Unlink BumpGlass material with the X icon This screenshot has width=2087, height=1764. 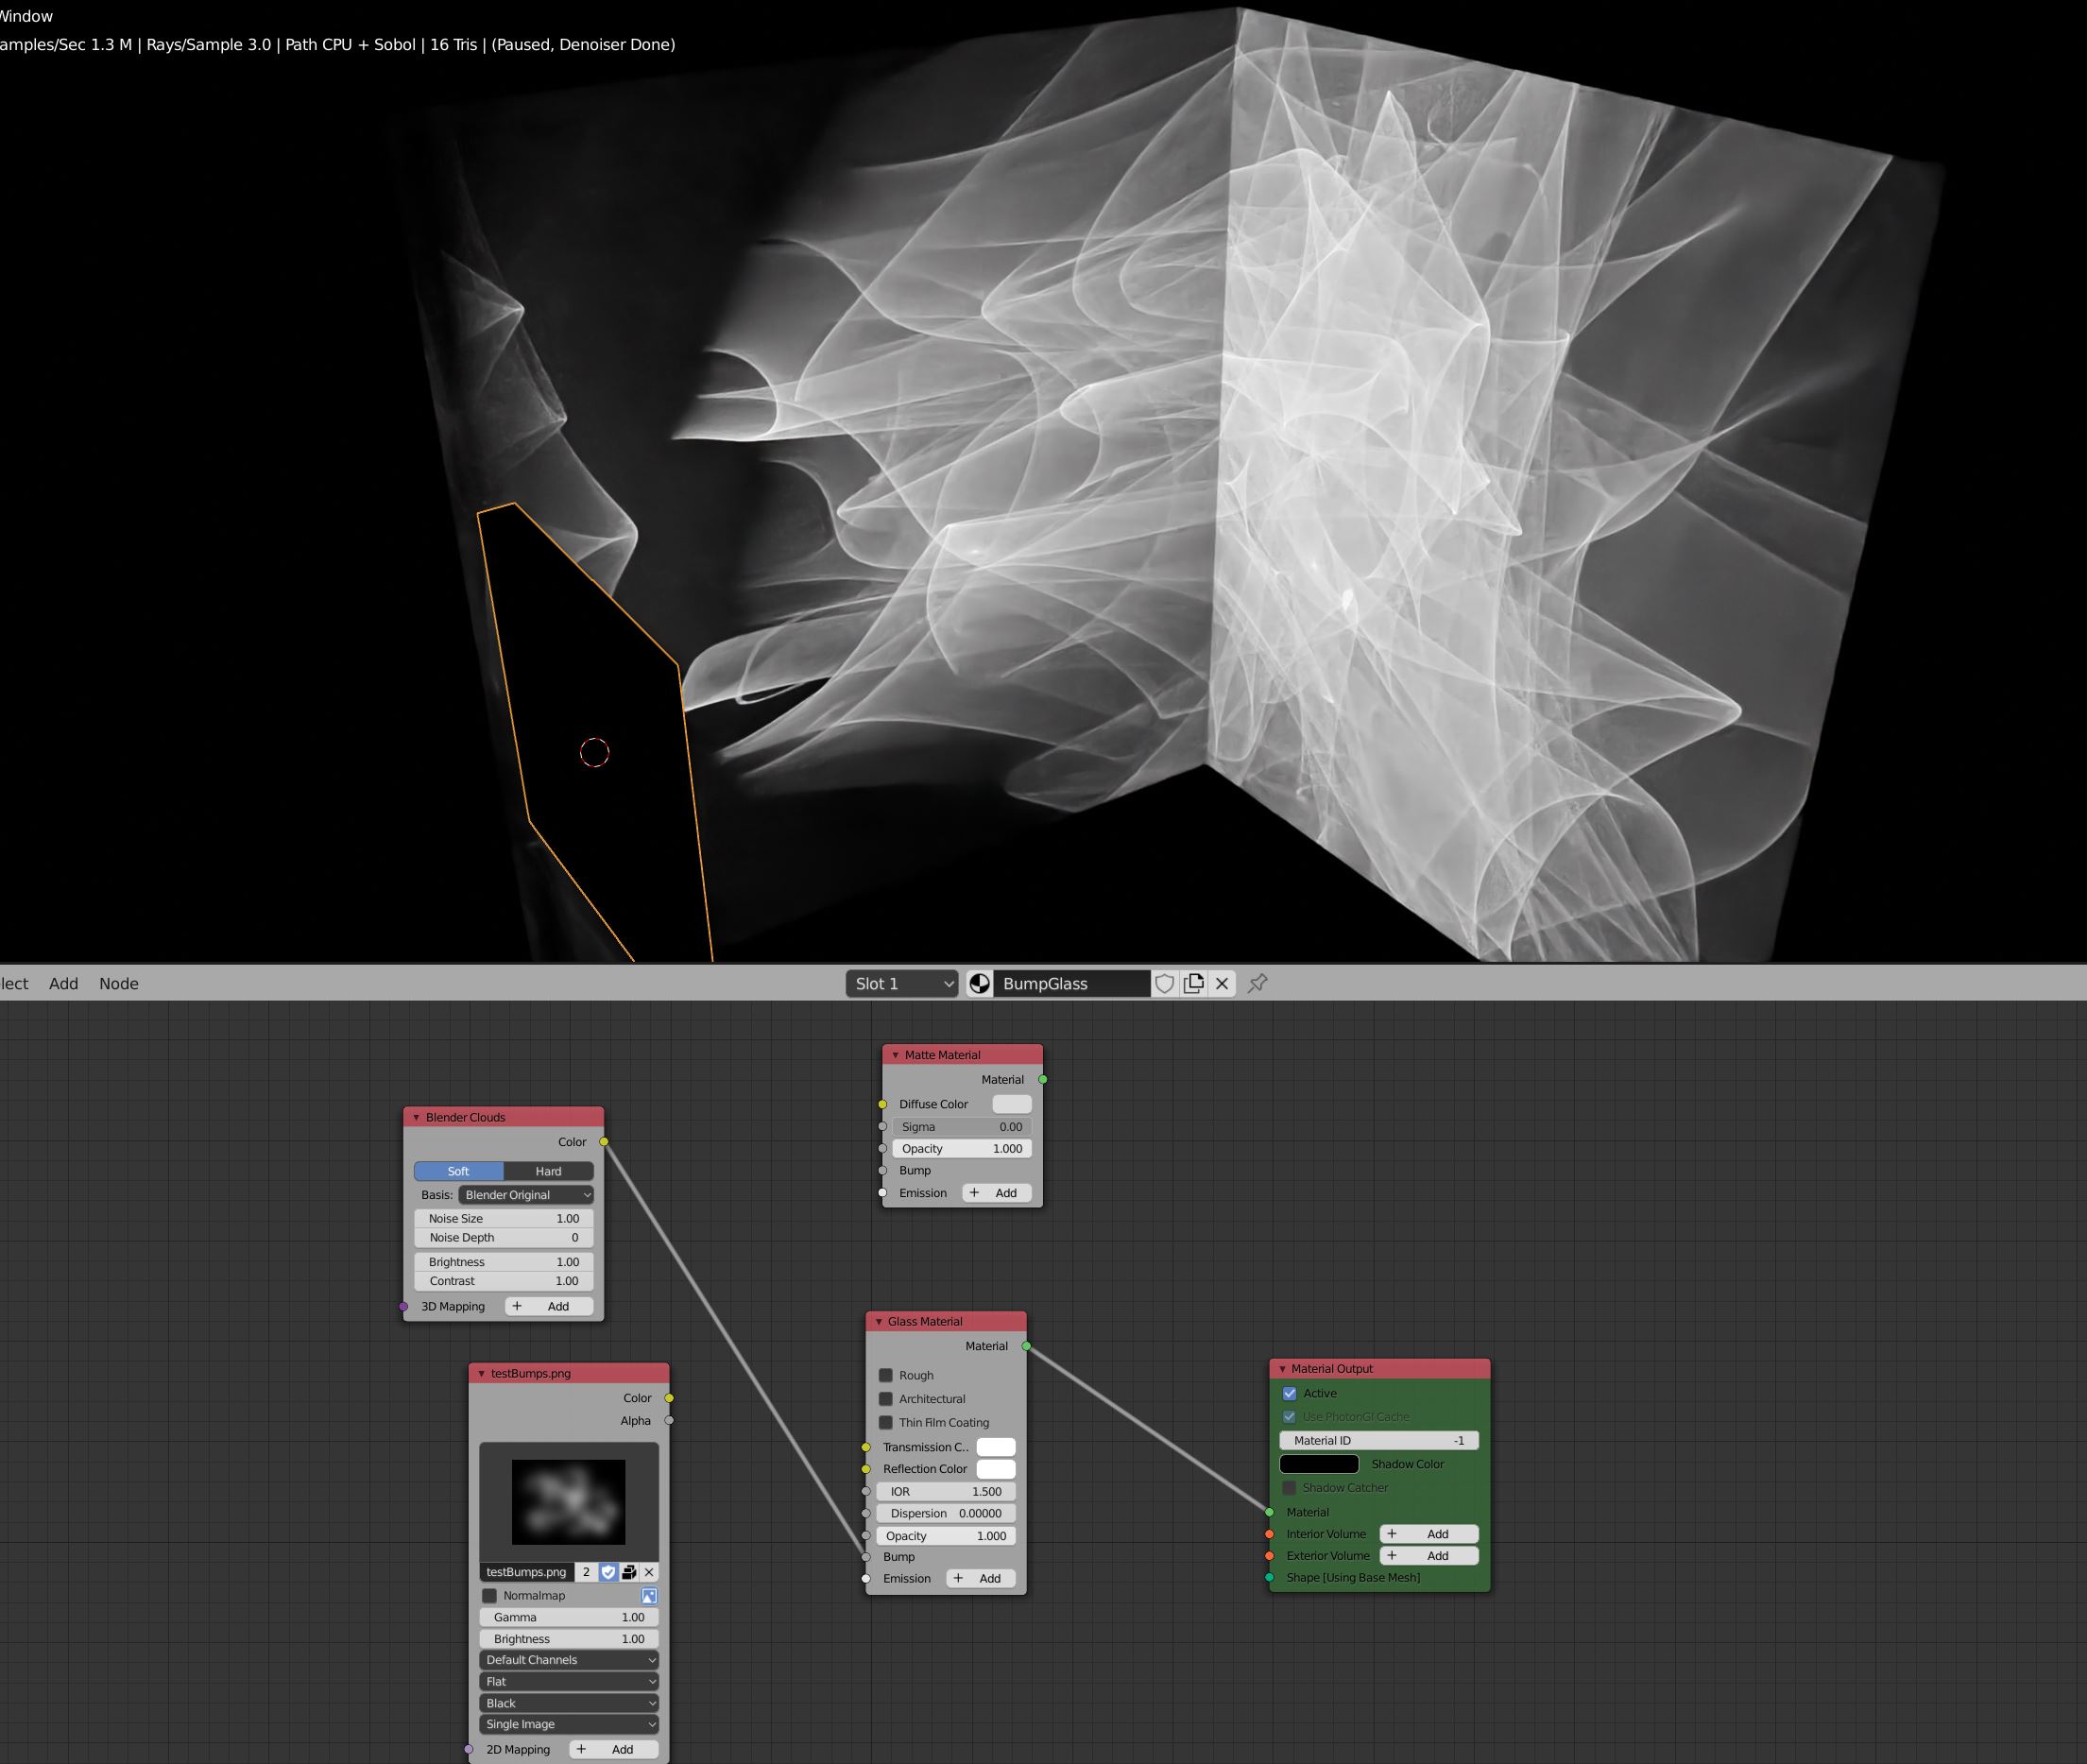tap(1222, 984)
